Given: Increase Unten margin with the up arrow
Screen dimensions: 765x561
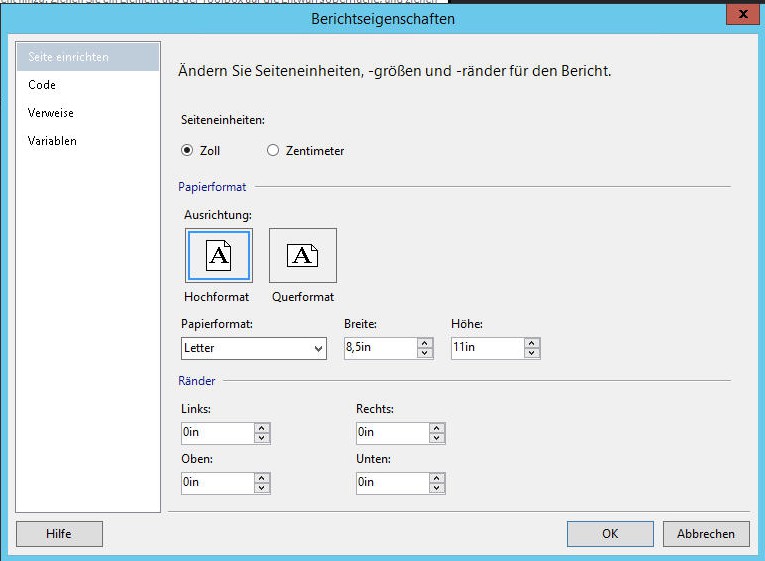Looking at the screenshot, I should pyautogui.click(x=437, y=478).
